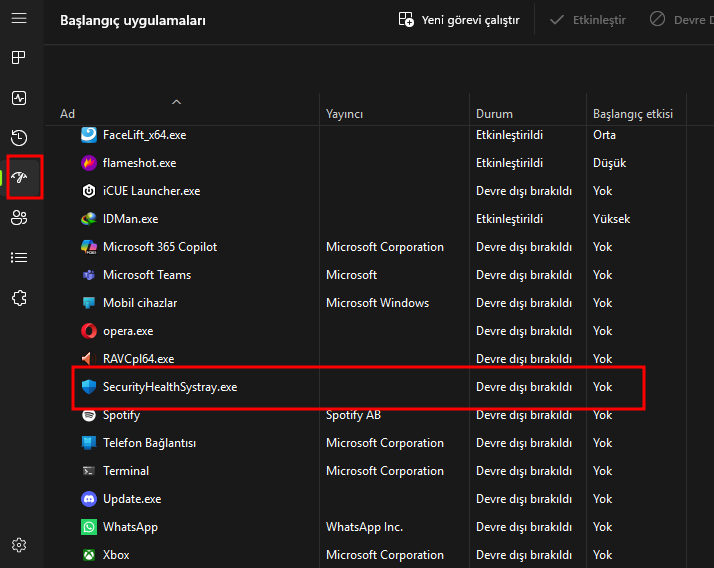Click Başlangıç uygulamaları page title

click(x=133, y=20)
